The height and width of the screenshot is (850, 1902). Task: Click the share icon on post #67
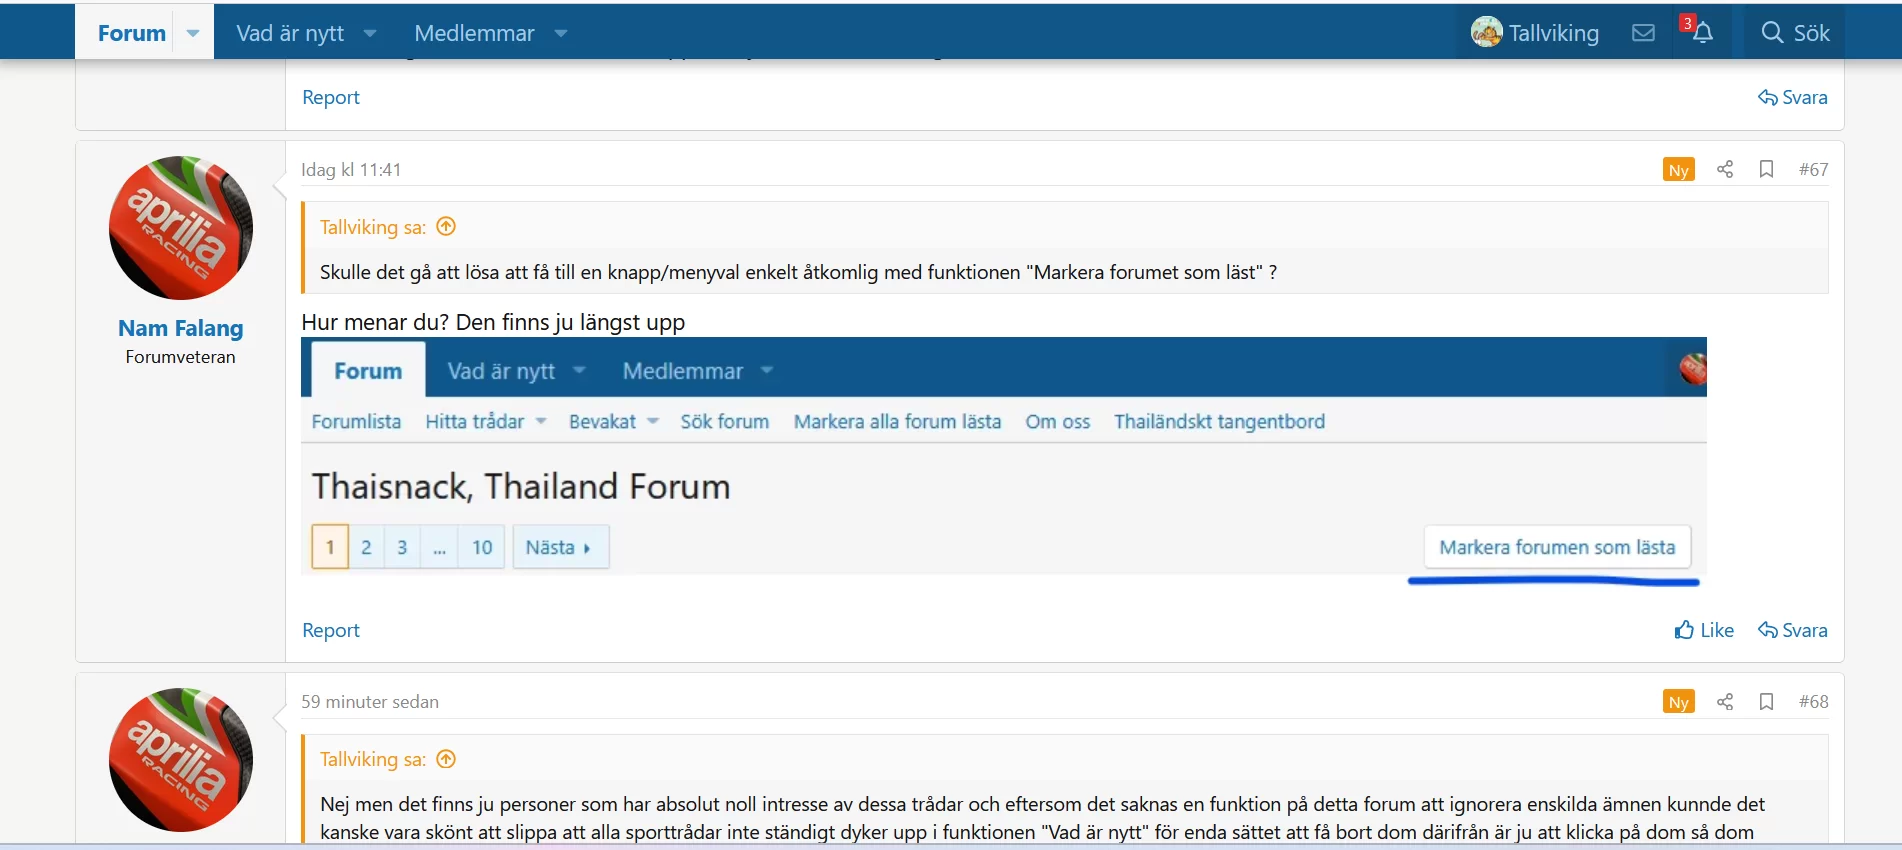tap(1725, 169)
